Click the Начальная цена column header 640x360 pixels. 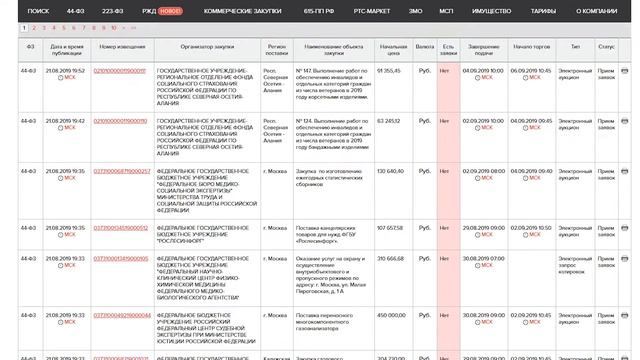393,50
